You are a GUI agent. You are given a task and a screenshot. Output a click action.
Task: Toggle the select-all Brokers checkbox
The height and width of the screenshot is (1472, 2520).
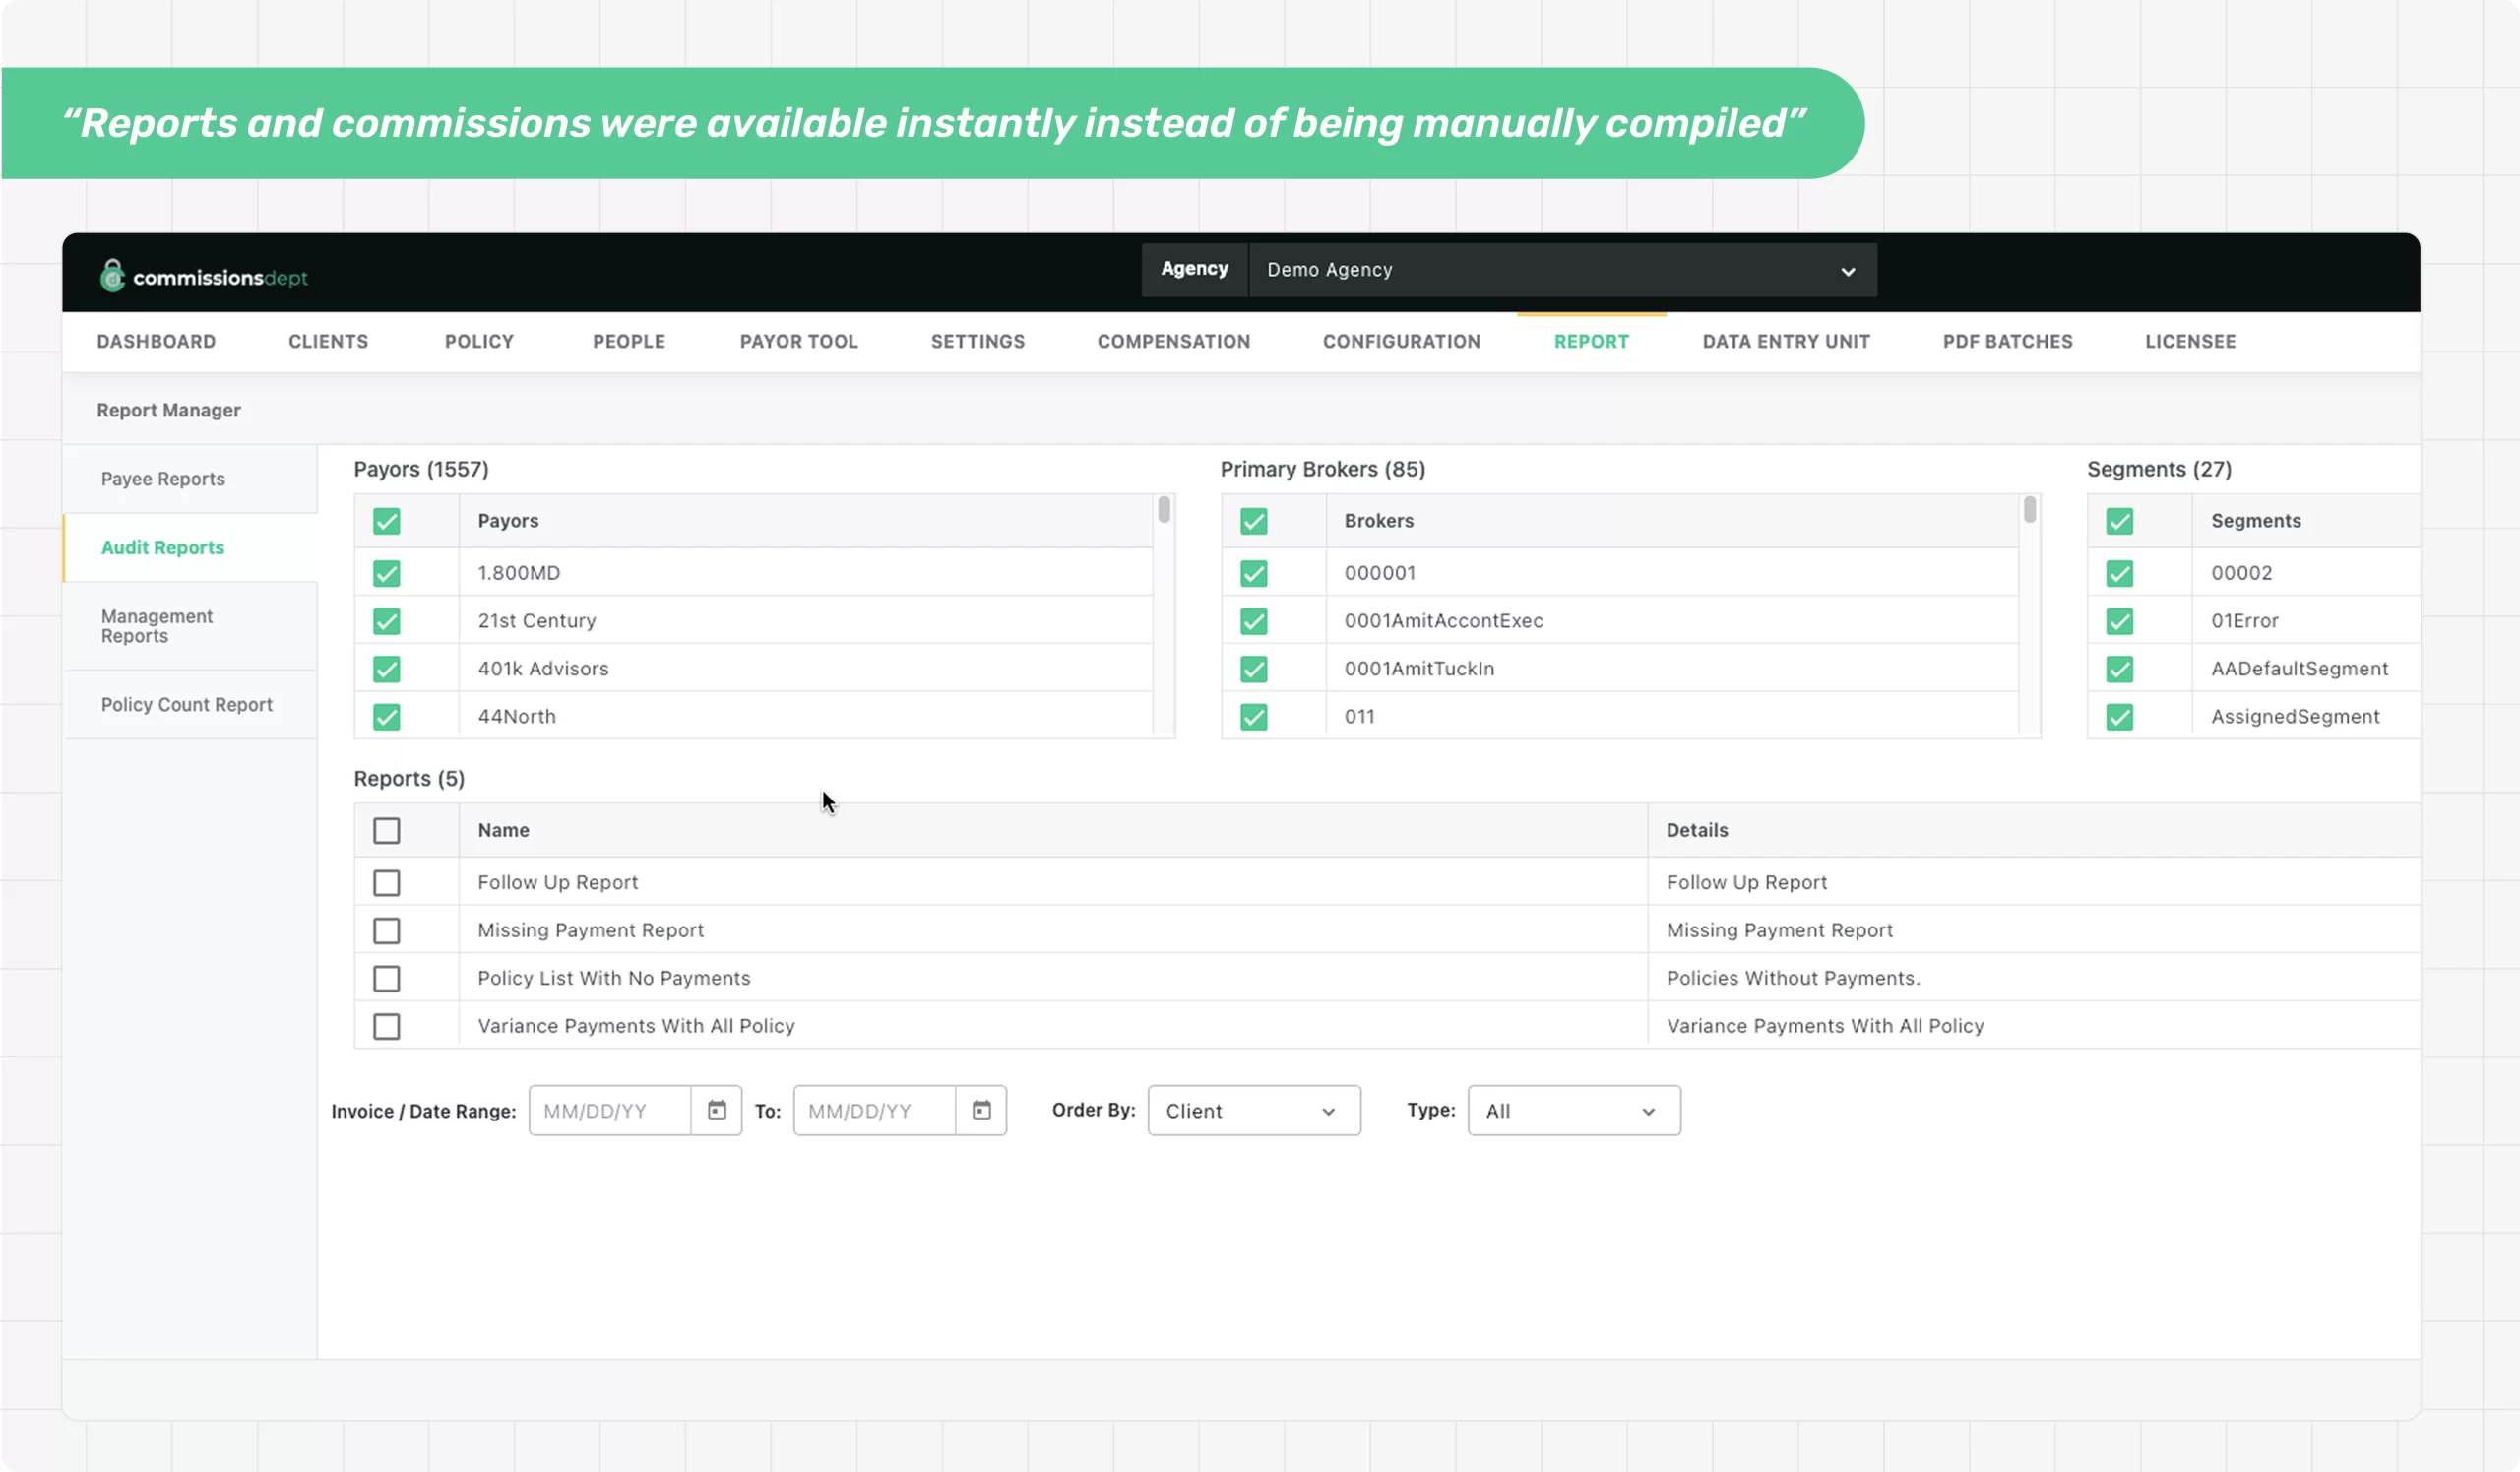tap(1253, 521)
